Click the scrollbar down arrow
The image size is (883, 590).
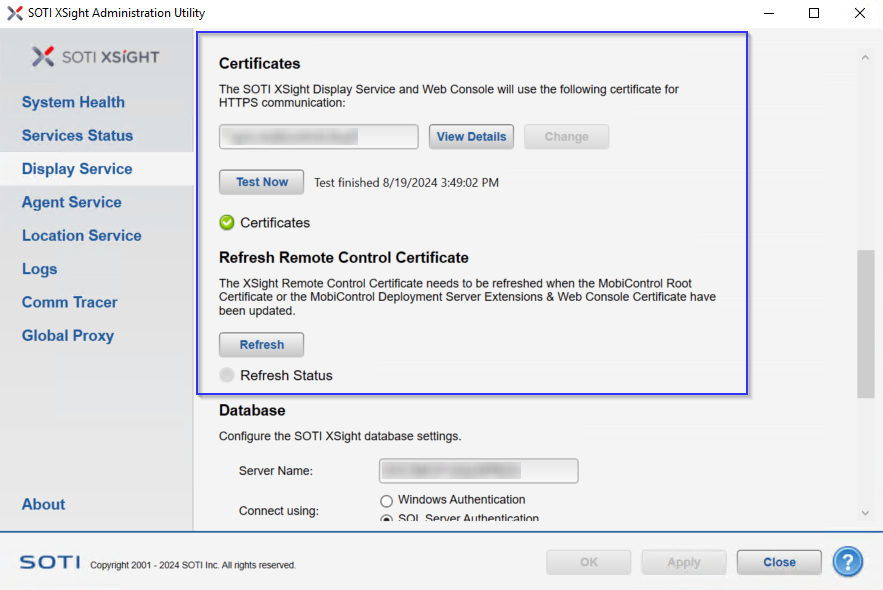[x=865, y=513]
